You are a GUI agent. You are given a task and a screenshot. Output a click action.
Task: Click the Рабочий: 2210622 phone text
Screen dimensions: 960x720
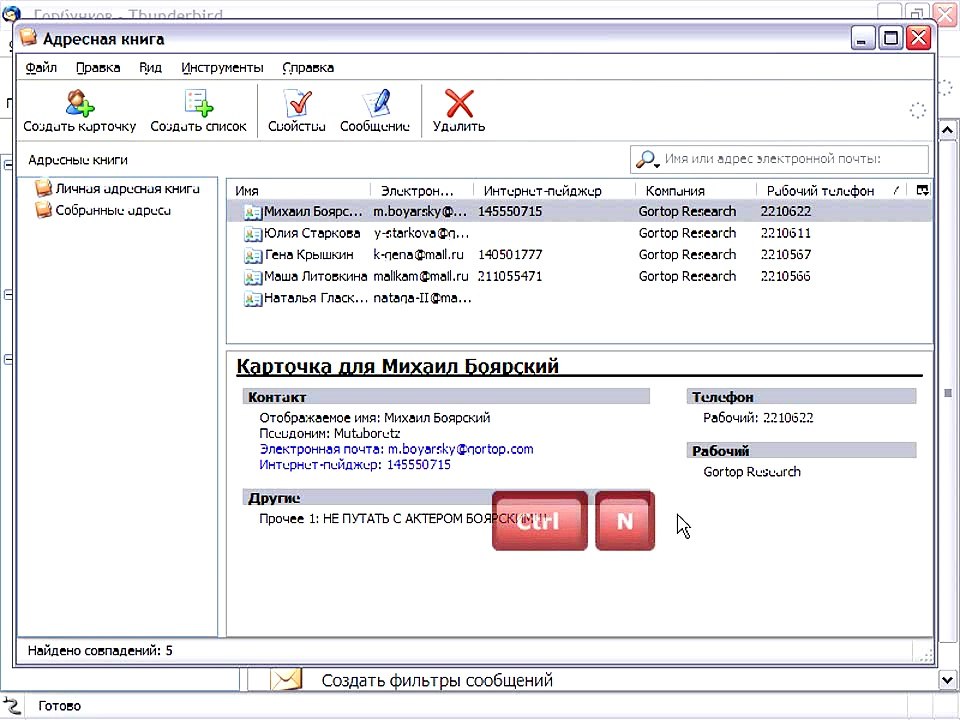coord(758,418)
